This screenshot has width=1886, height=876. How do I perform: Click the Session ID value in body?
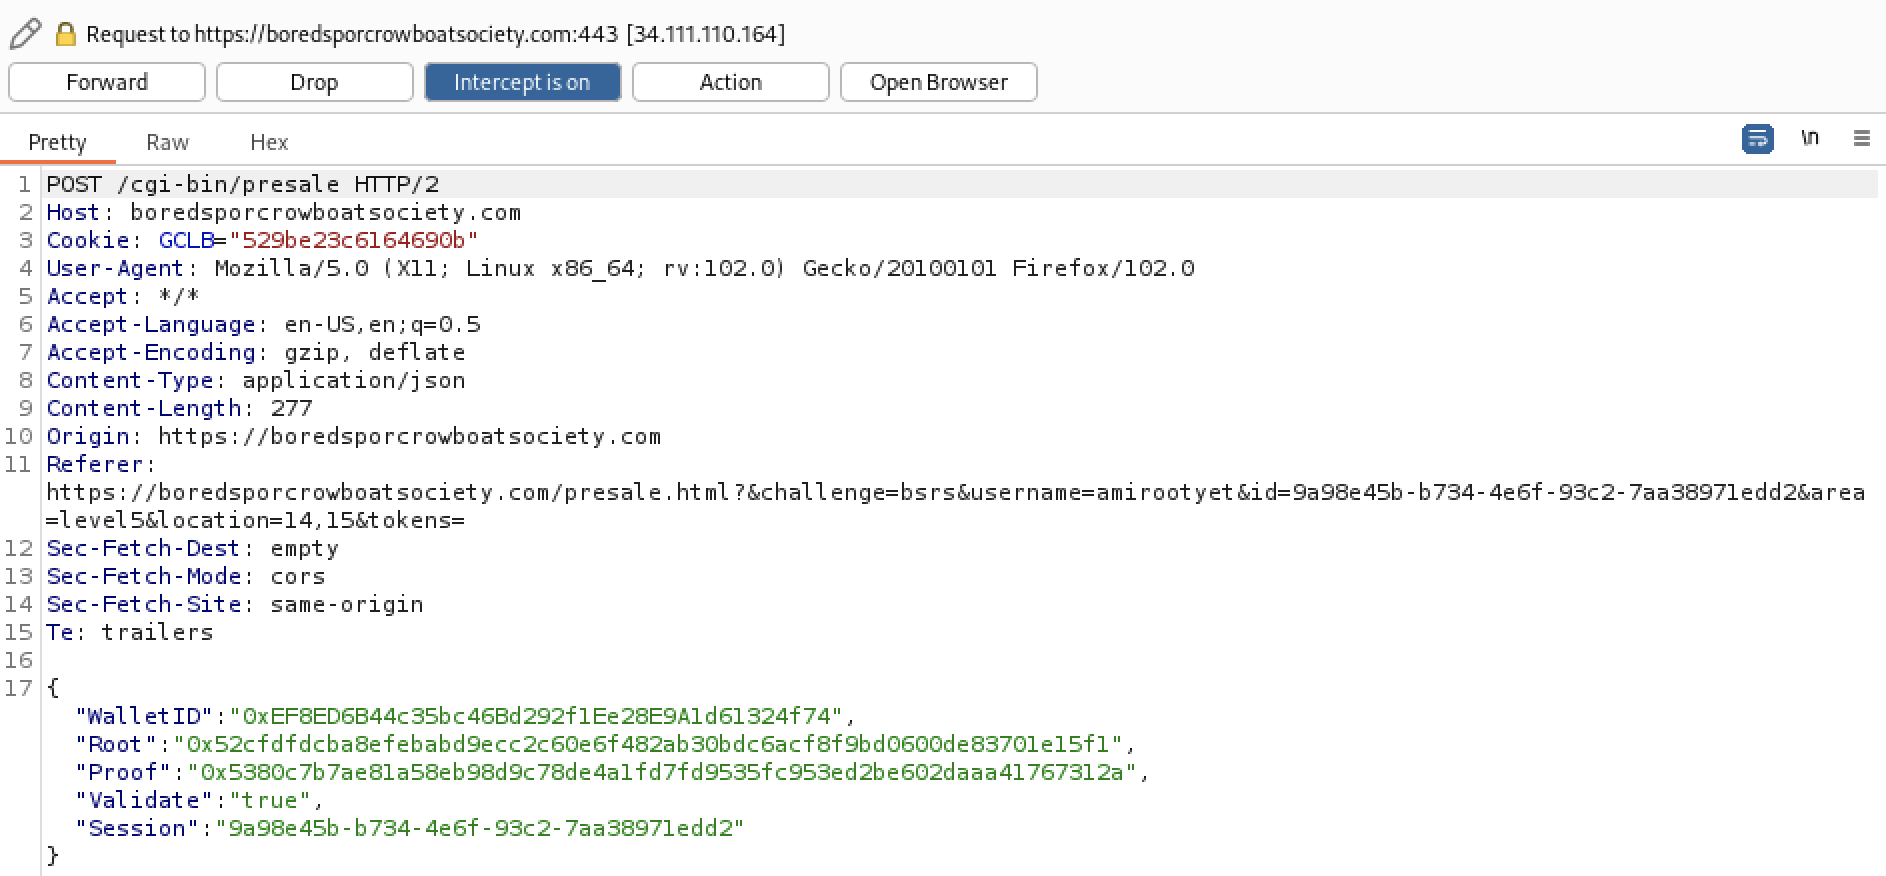coord(480,828)
